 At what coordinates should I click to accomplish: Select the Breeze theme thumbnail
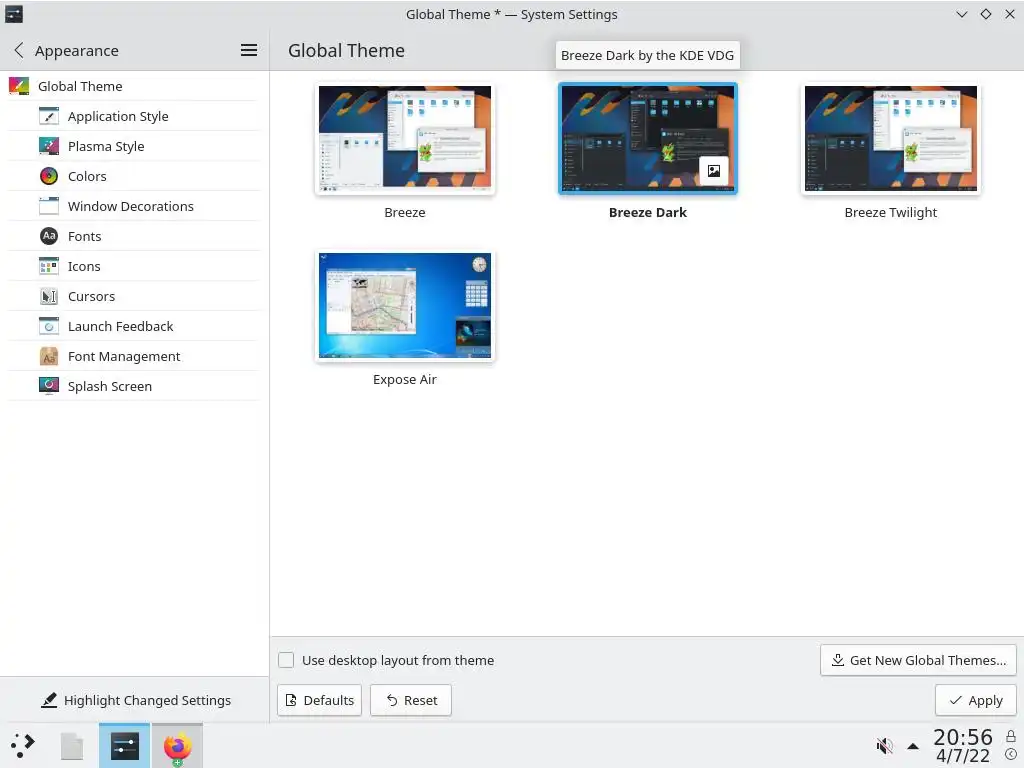(x=405, y=138)
